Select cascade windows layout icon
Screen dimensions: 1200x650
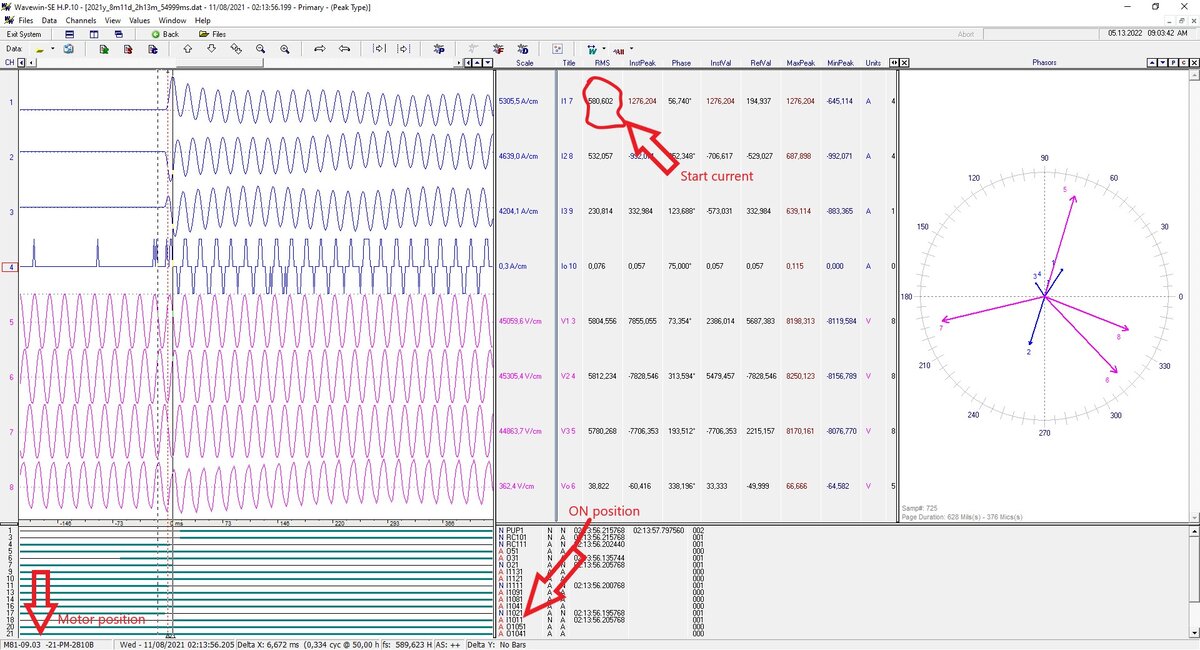pos(118,34)
